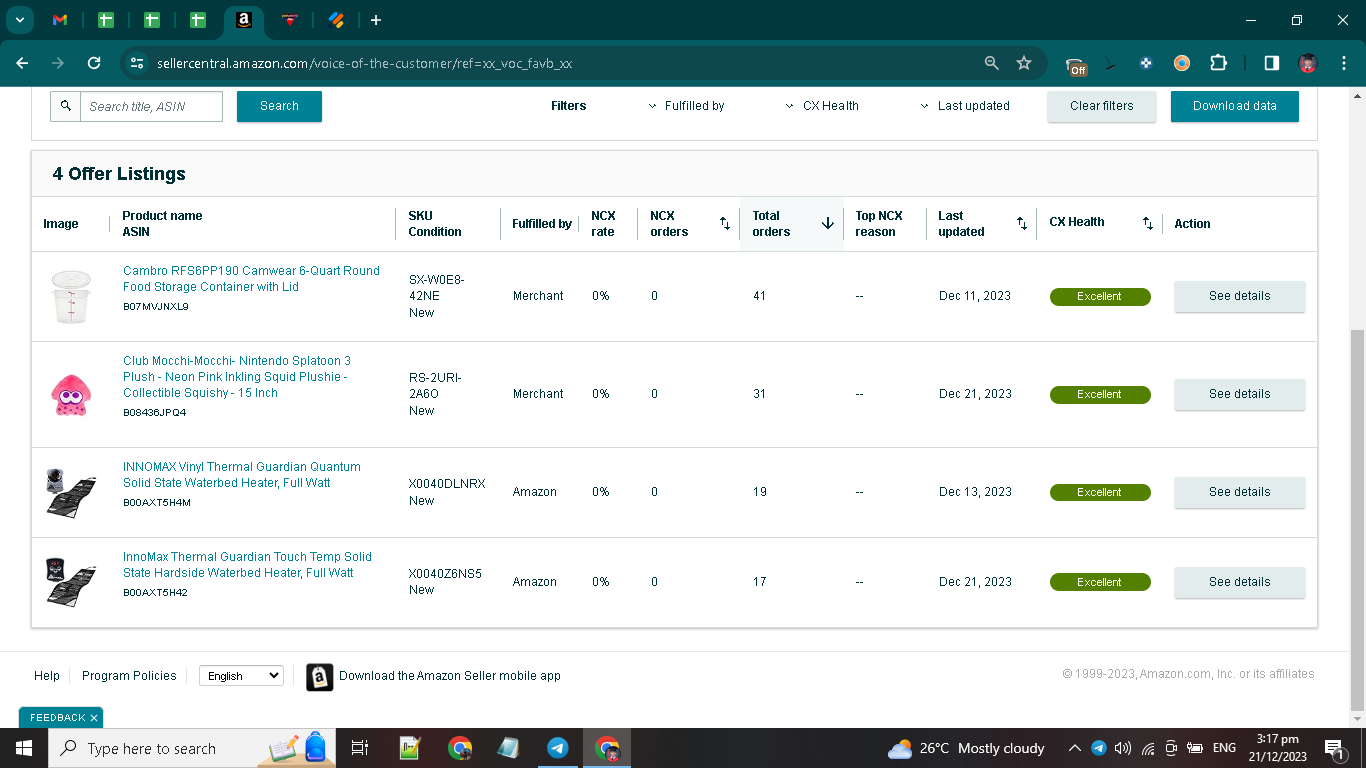Click the Excellent badge for the Cambro listing
Image resolution: width=1366 pixels, height=768 pixels.
(1100, 297)
